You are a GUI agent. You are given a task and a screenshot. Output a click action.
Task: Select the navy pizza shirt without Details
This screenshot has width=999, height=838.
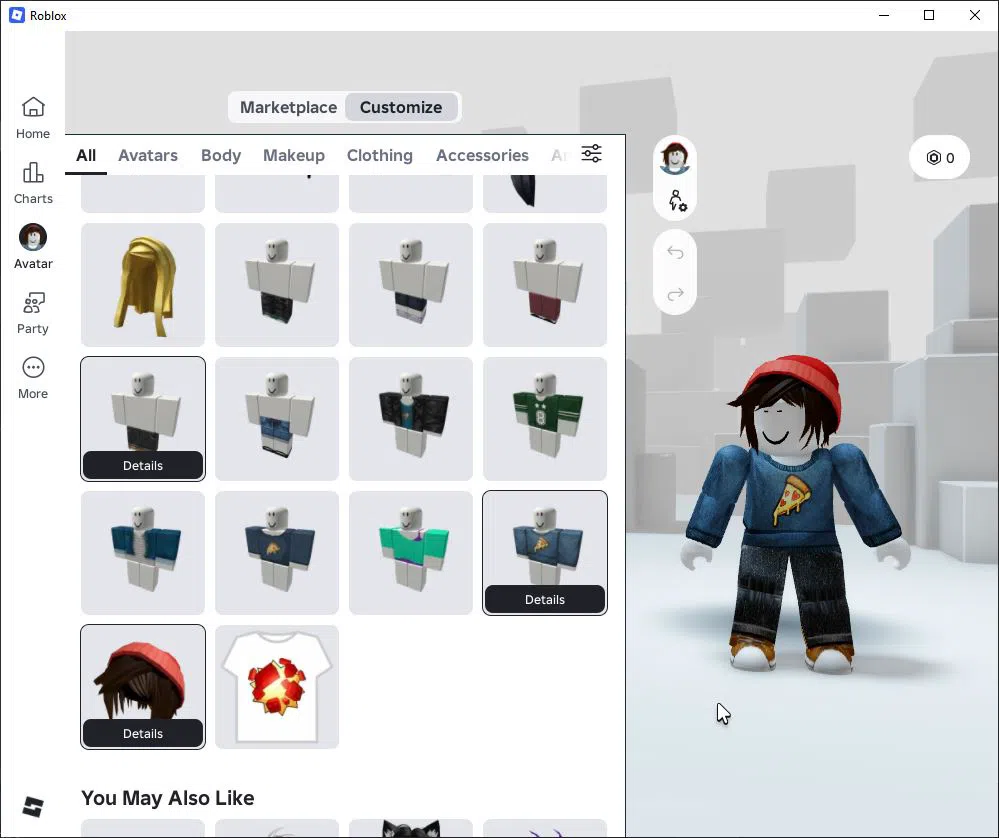click(277, 553)
